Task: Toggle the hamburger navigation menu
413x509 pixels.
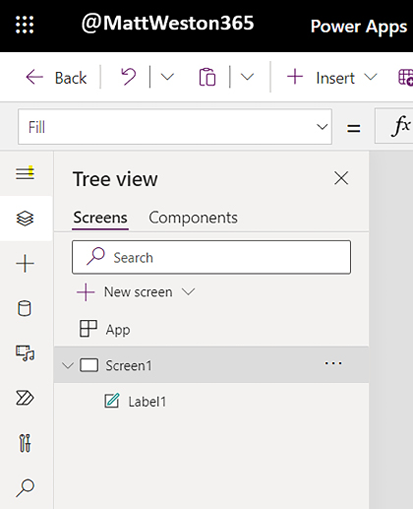Action: click(25, 173)
